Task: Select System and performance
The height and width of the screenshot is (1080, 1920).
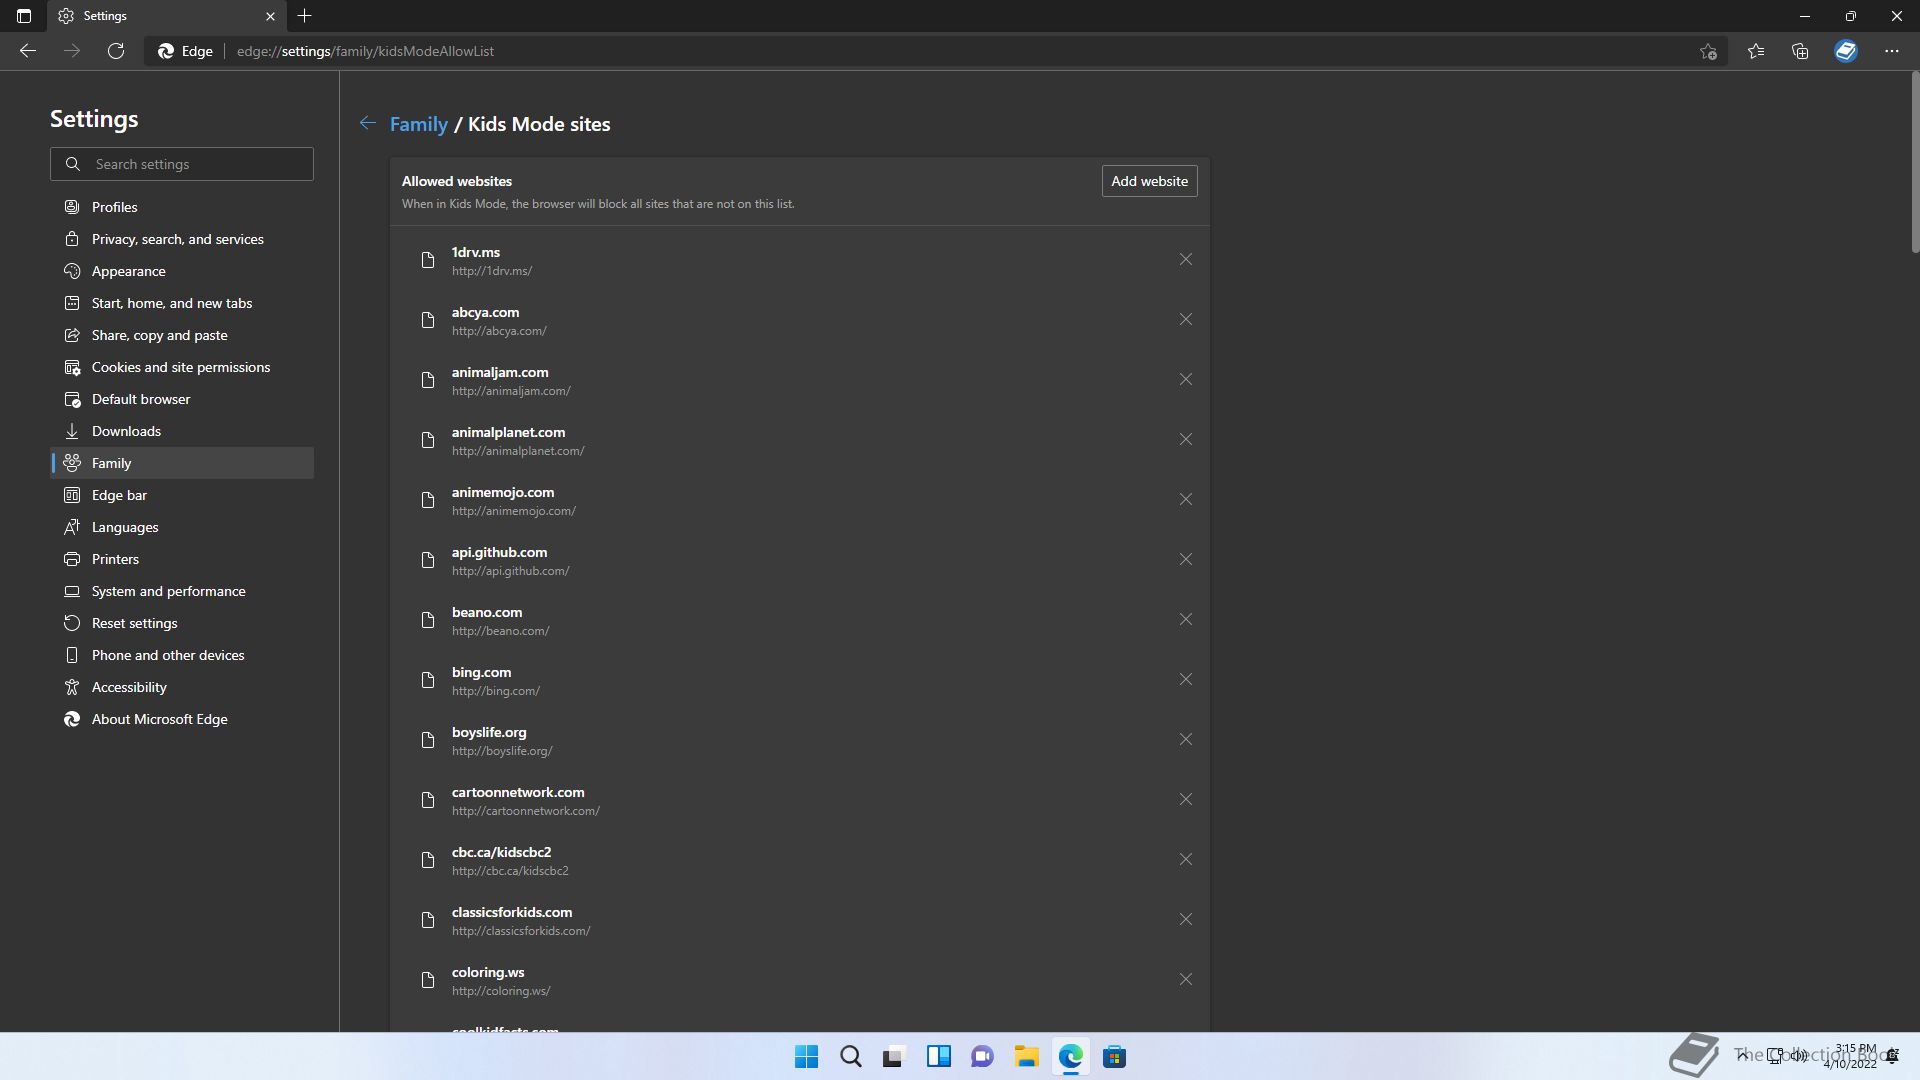Action: pos(182,591)
